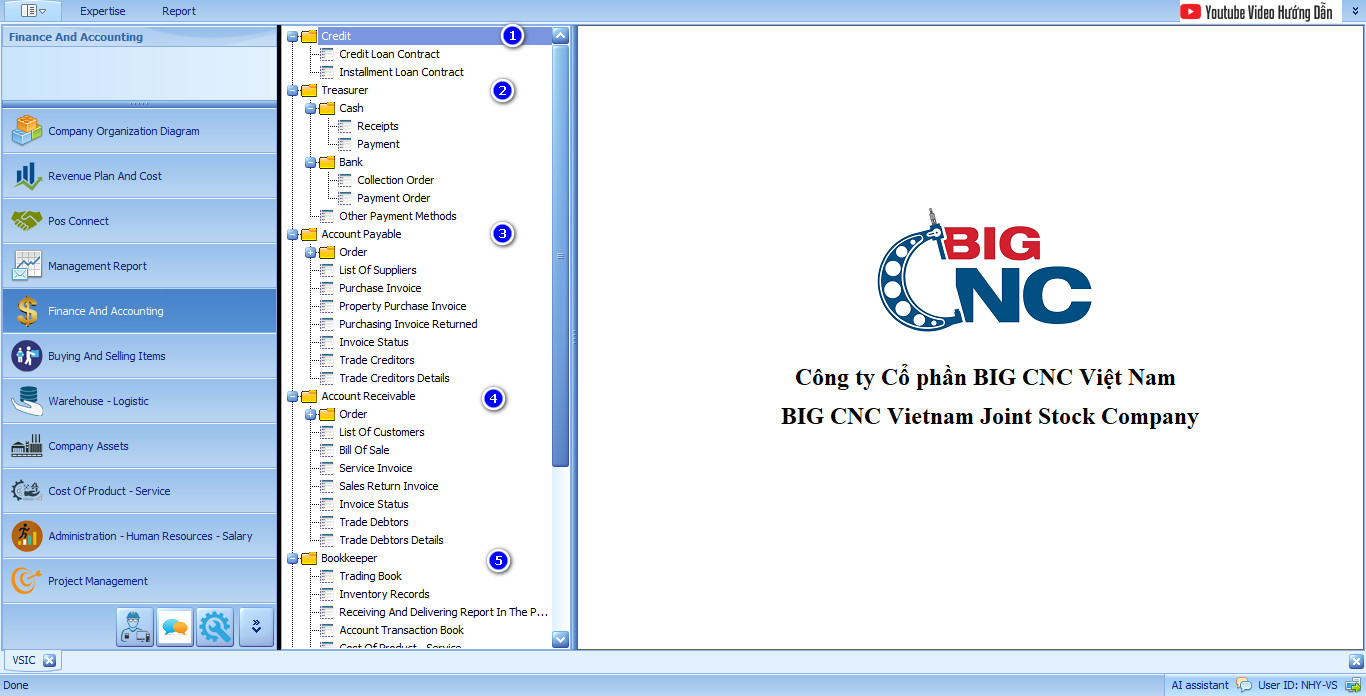
Task: Select the Pos Connect handshake icon
Action: pos(27,221)
